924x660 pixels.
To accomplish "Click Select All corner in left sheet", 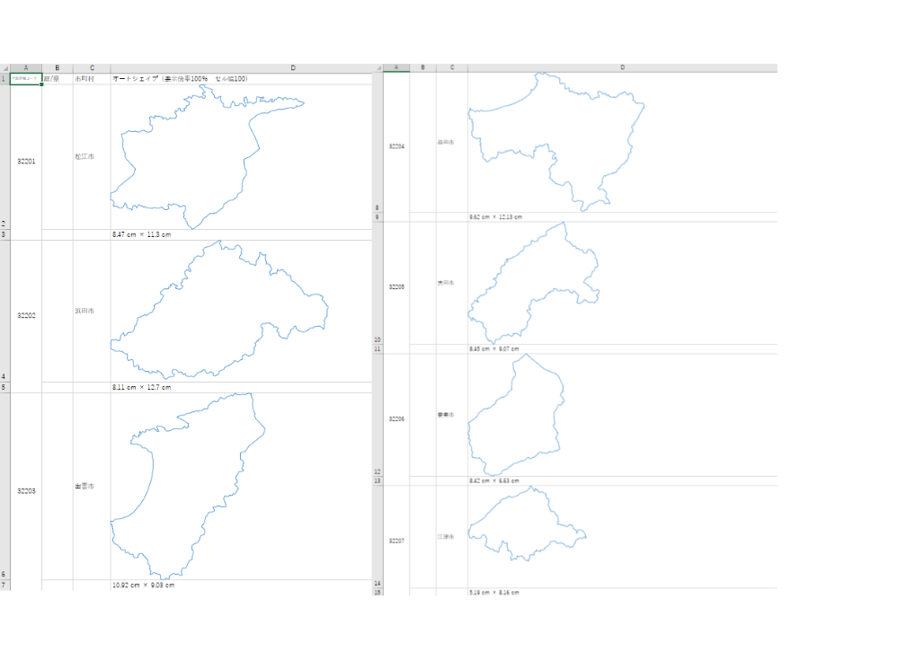I will pyautogui.click(x=5, y=68).
